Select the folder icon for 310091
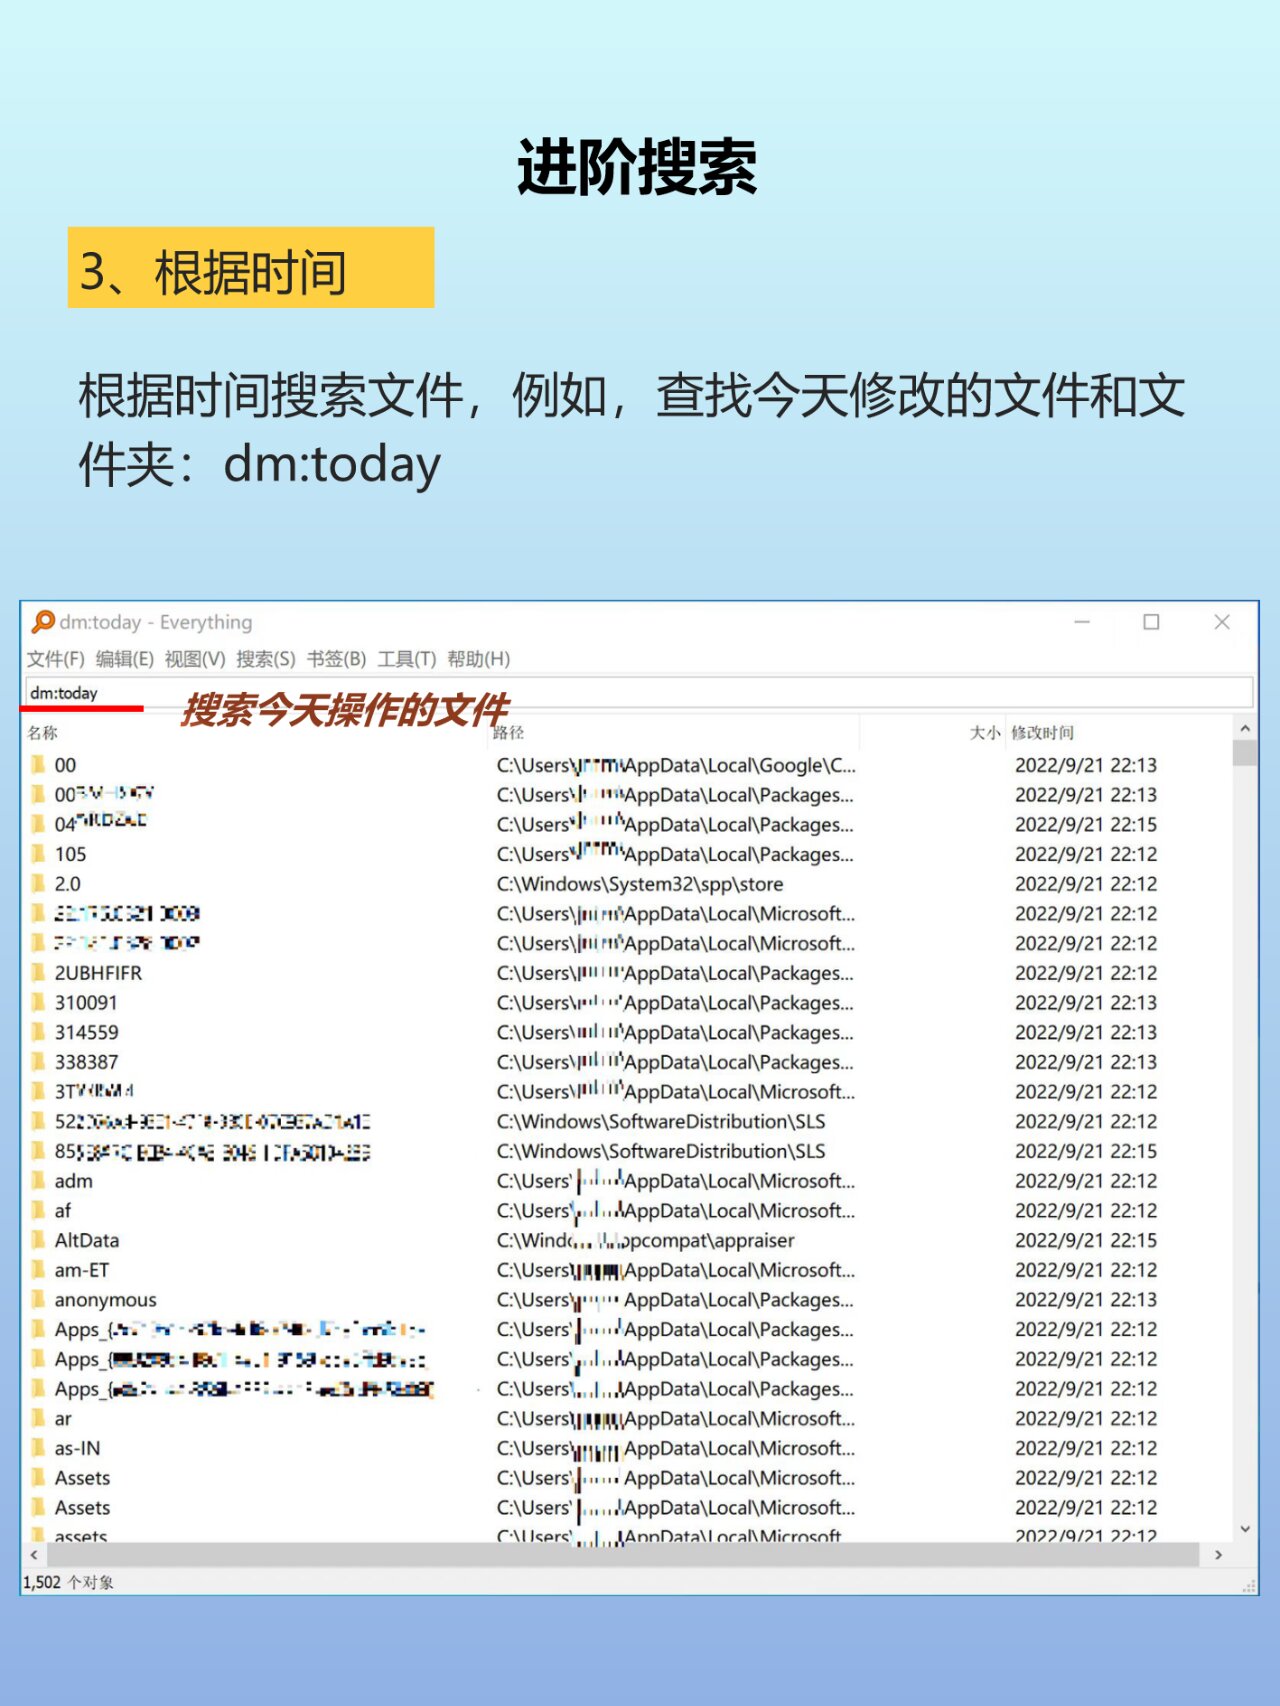The width and height of the screenshot is (1280, 1706). (x=38, y=1003)
